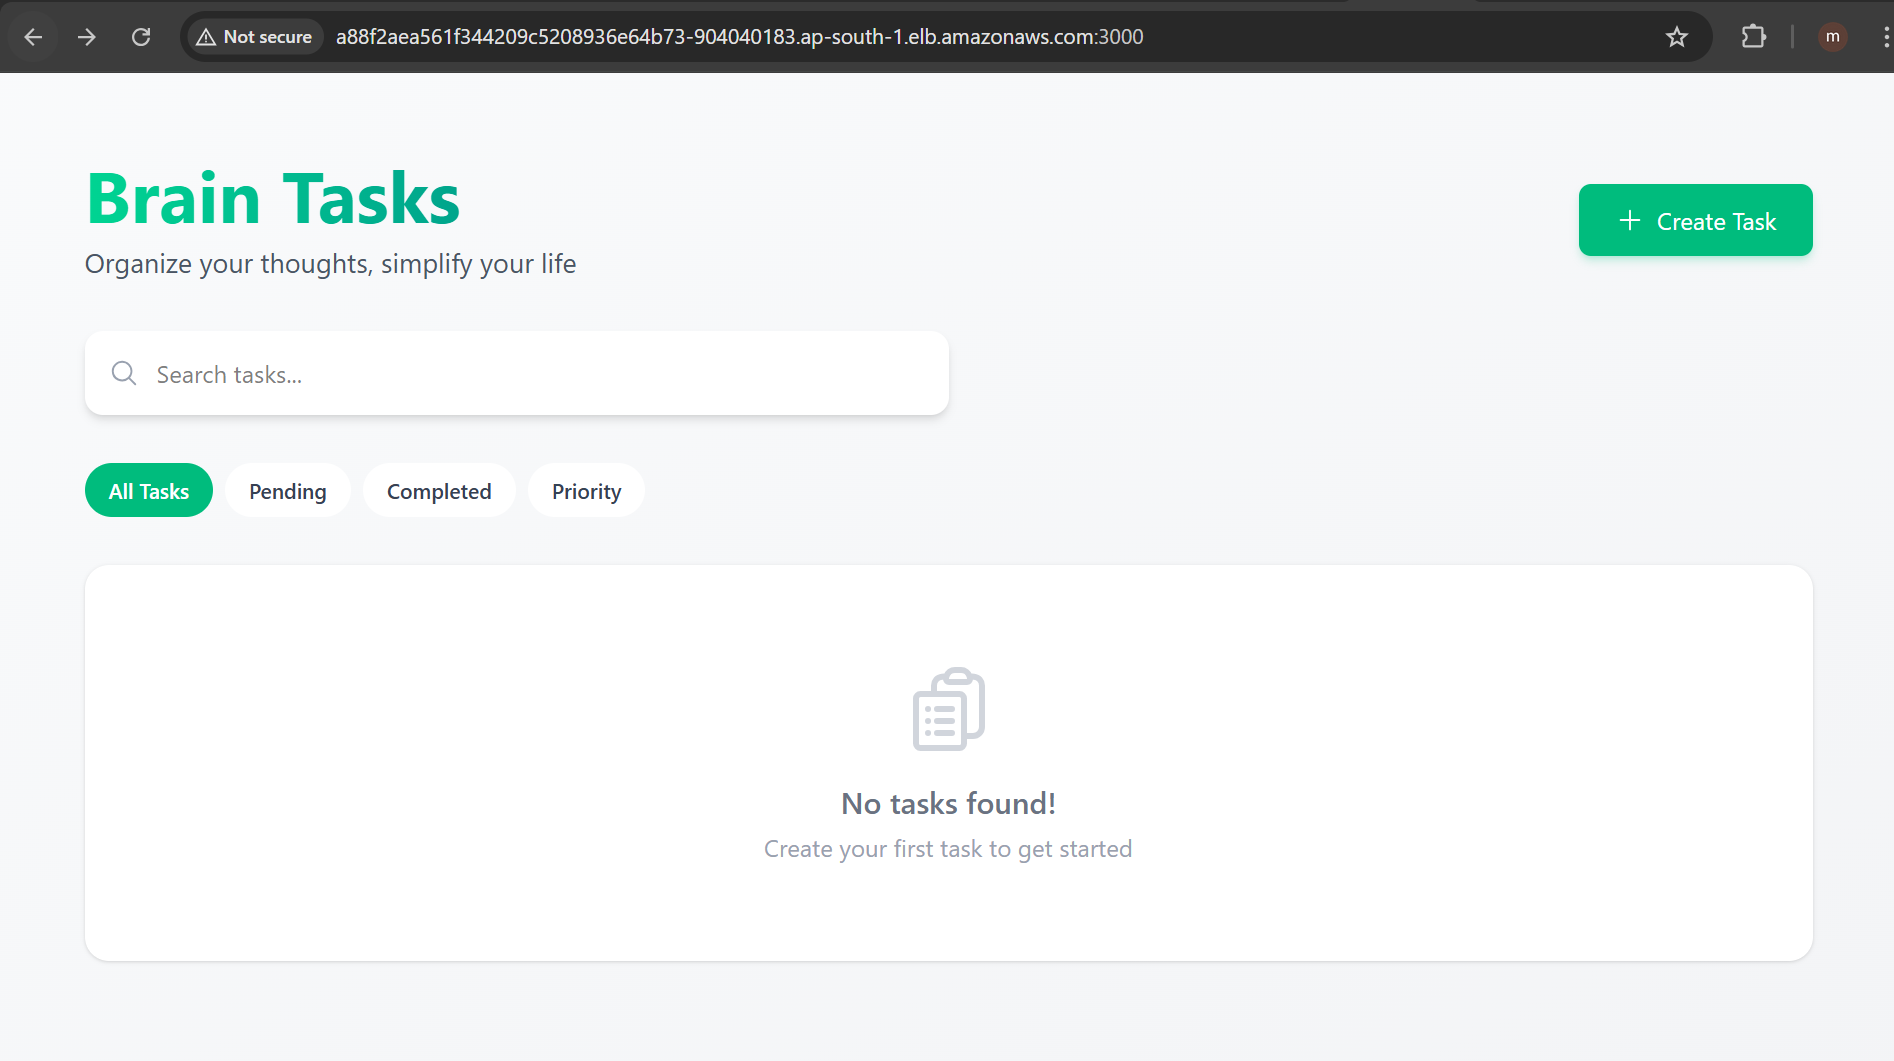Focus the Search tasks input field

[x=540, y=374]
